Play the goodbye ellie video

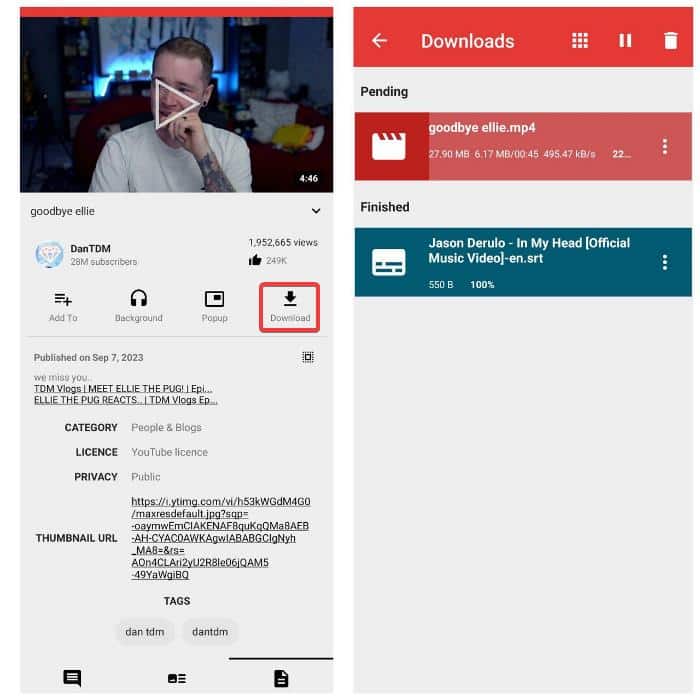[176, 104]
